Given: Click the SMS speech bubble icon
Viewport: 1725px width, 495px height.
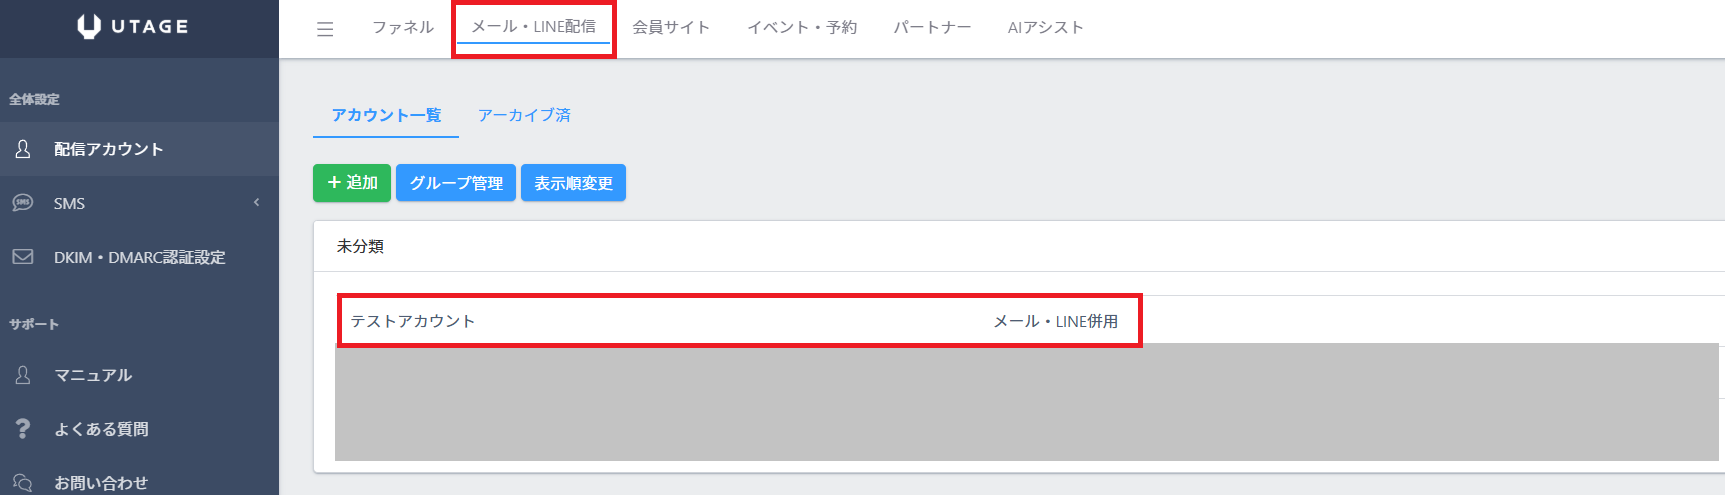Looking at the screenshot, I should pyautogui.click(x=23, y=203).
